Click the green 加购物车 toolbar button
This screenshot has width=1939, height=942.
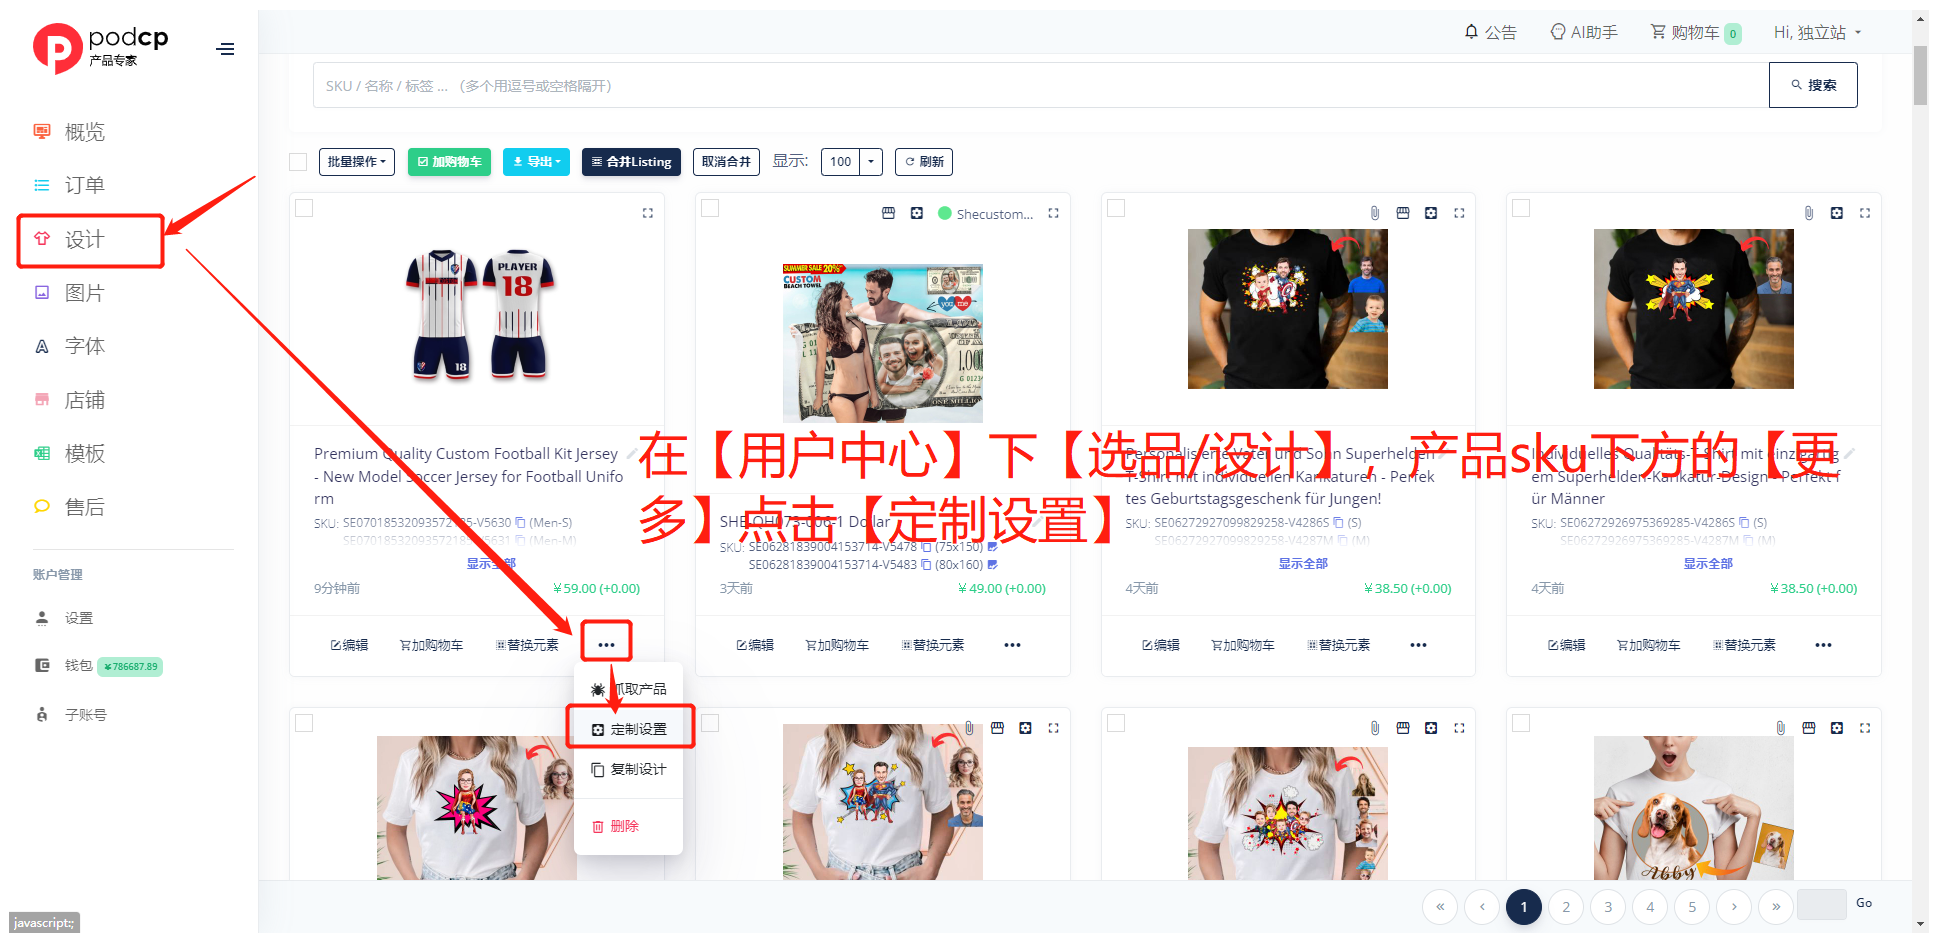tap(449, 162)
